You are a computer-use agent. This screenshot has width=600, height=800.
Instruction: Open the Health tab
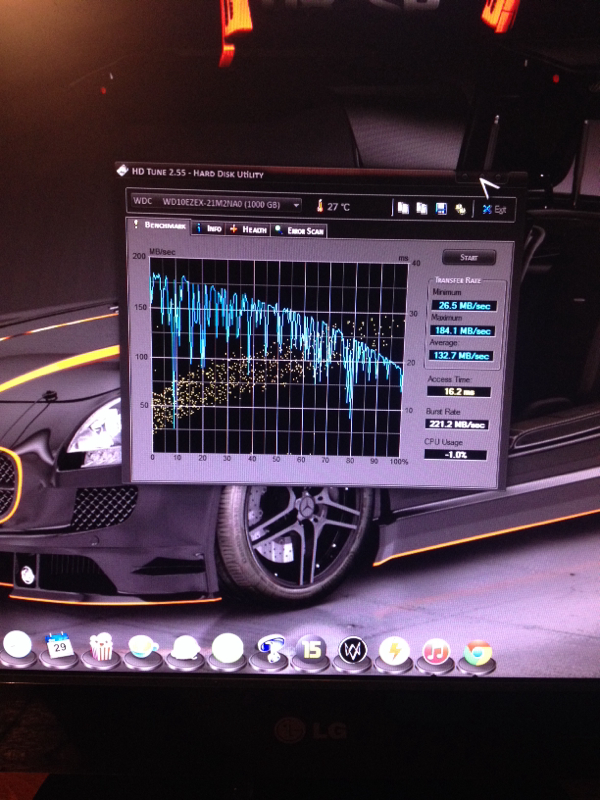click(x=248, y=229)
